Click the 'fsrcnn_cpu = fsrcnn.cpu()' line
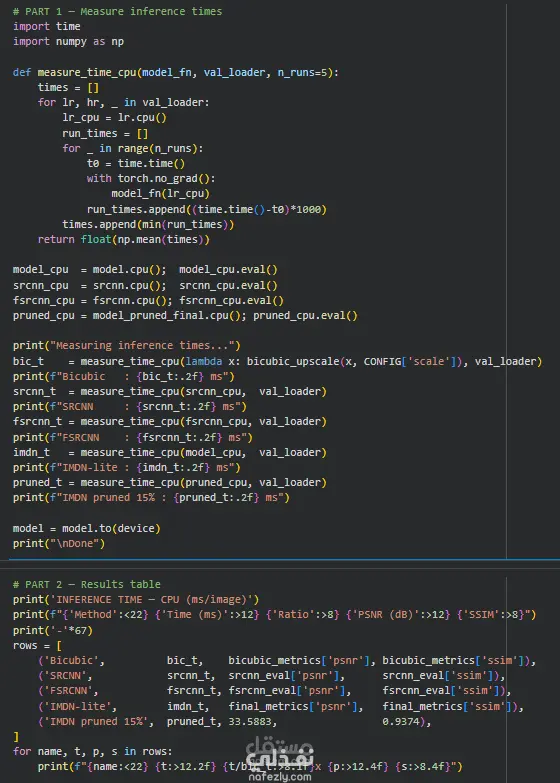This screenshot has height=783, width=560. pos(148,301)
